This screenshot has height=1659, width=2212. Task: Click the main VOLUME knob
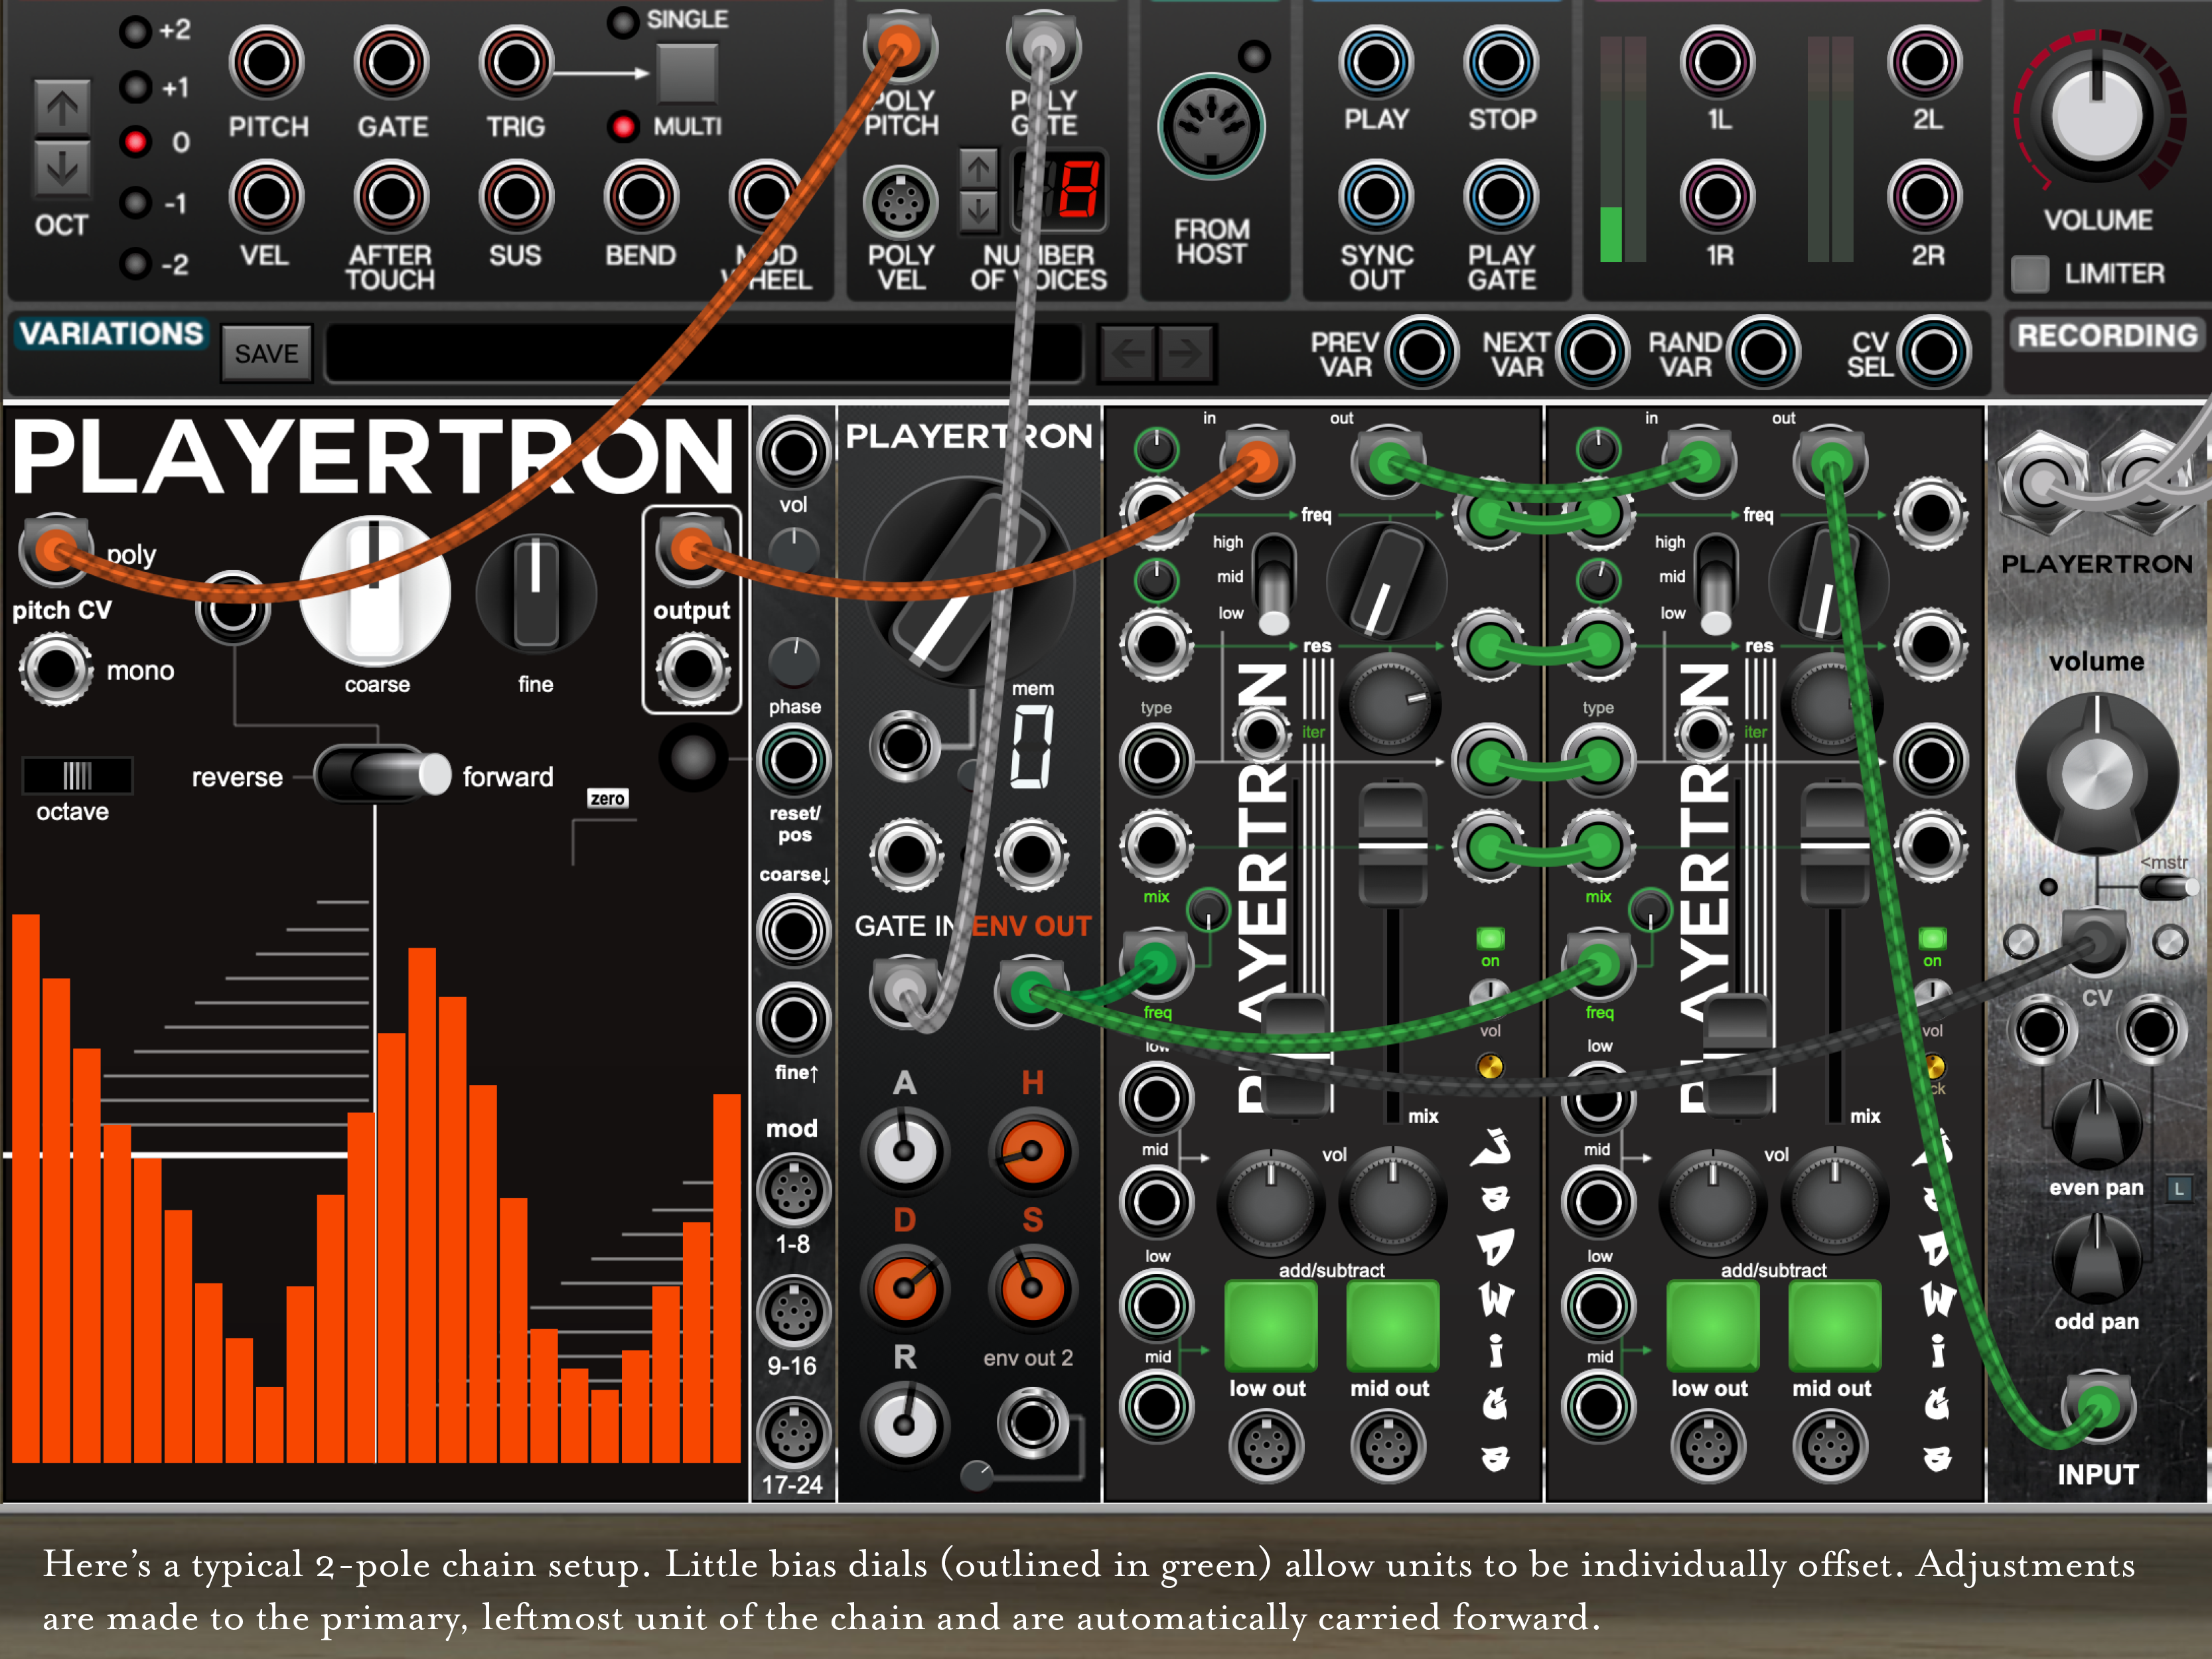point(2097,115)
